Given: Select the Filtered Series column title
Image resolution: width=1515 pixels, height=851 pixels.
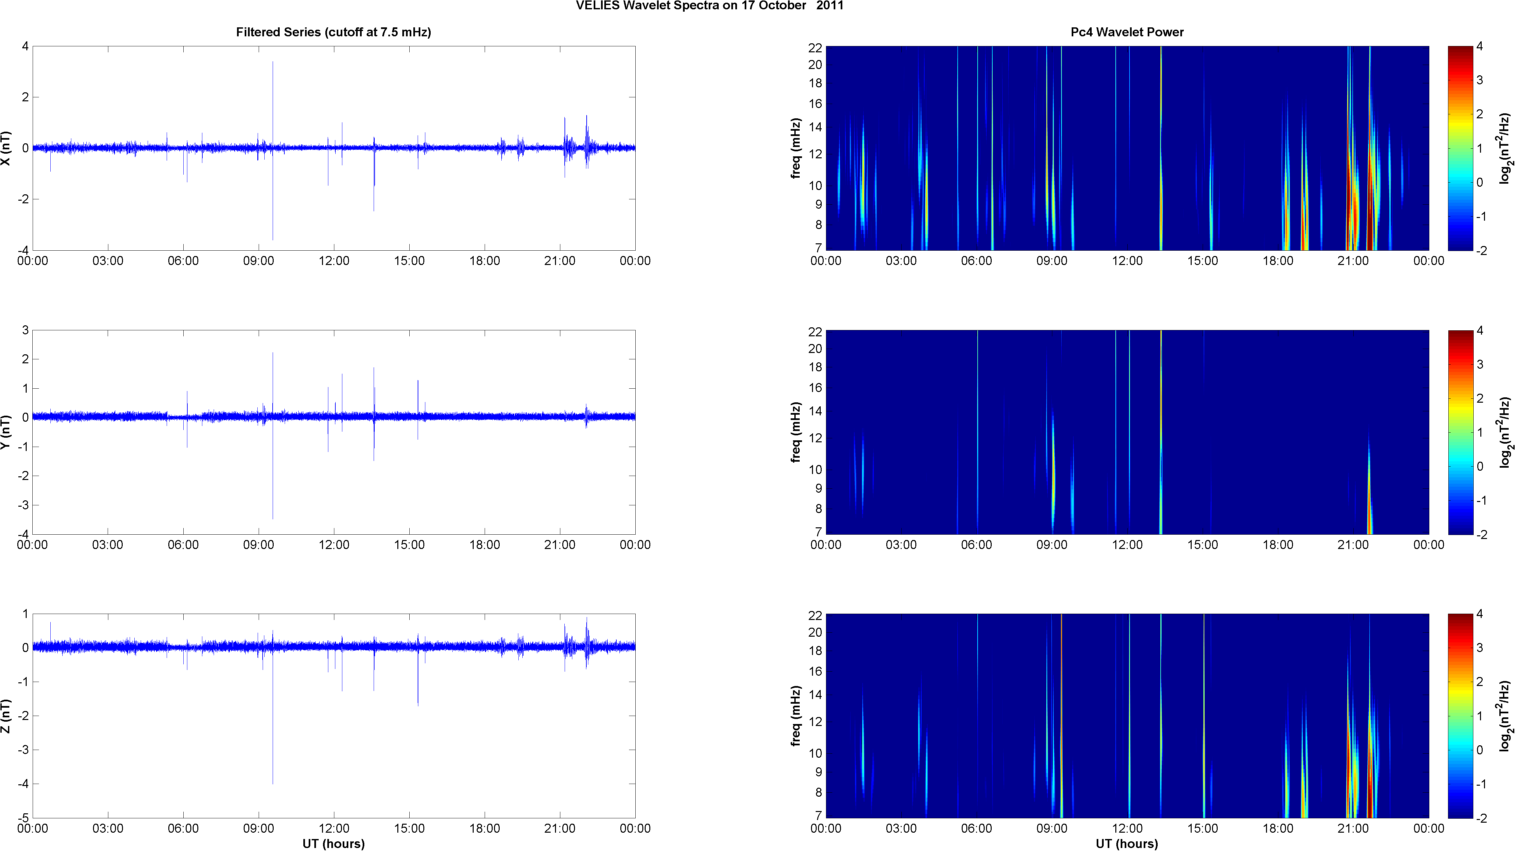Looking at the screenshot, I should 333,32.
